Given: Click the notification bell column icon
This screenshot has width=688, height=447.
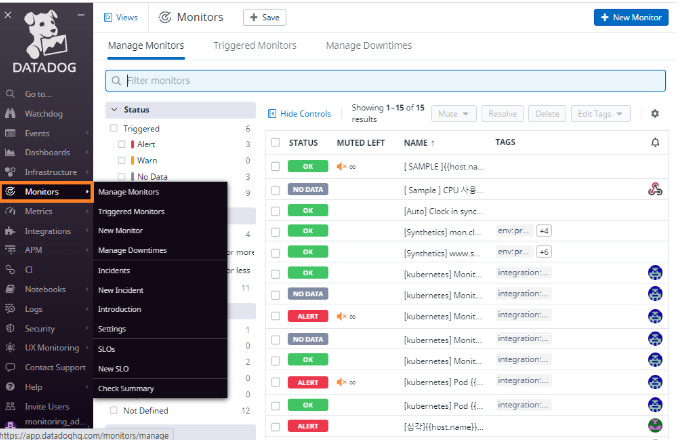Looking at the screenshot, I should point(655,143).
